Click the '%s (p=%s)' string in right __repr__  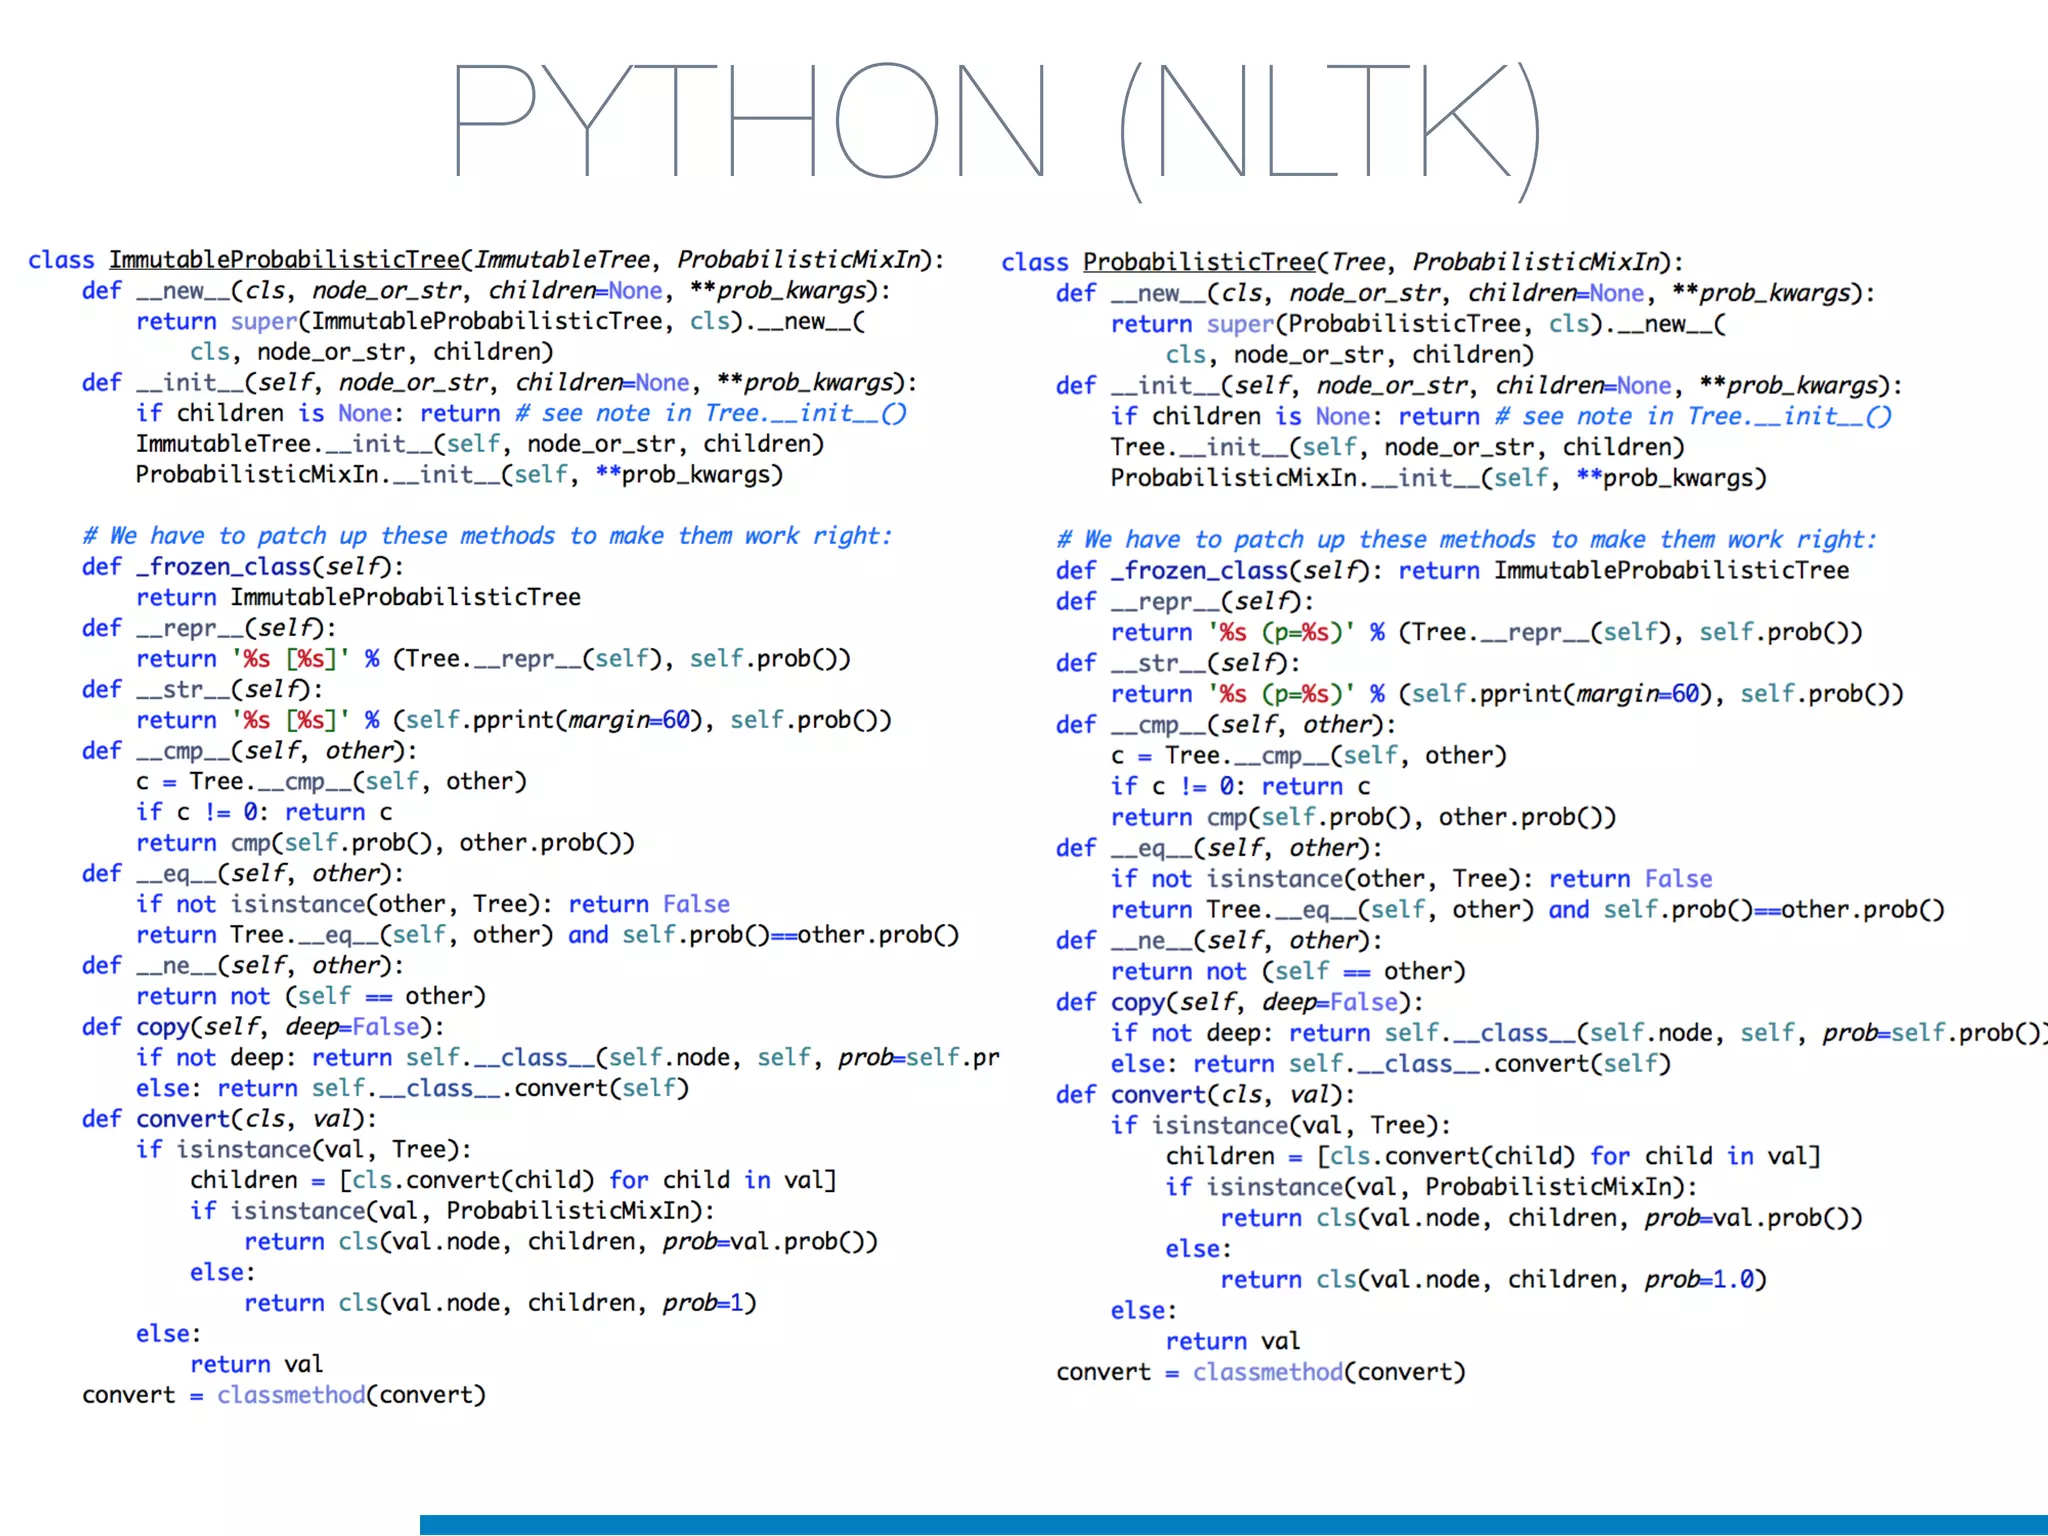1282,633
